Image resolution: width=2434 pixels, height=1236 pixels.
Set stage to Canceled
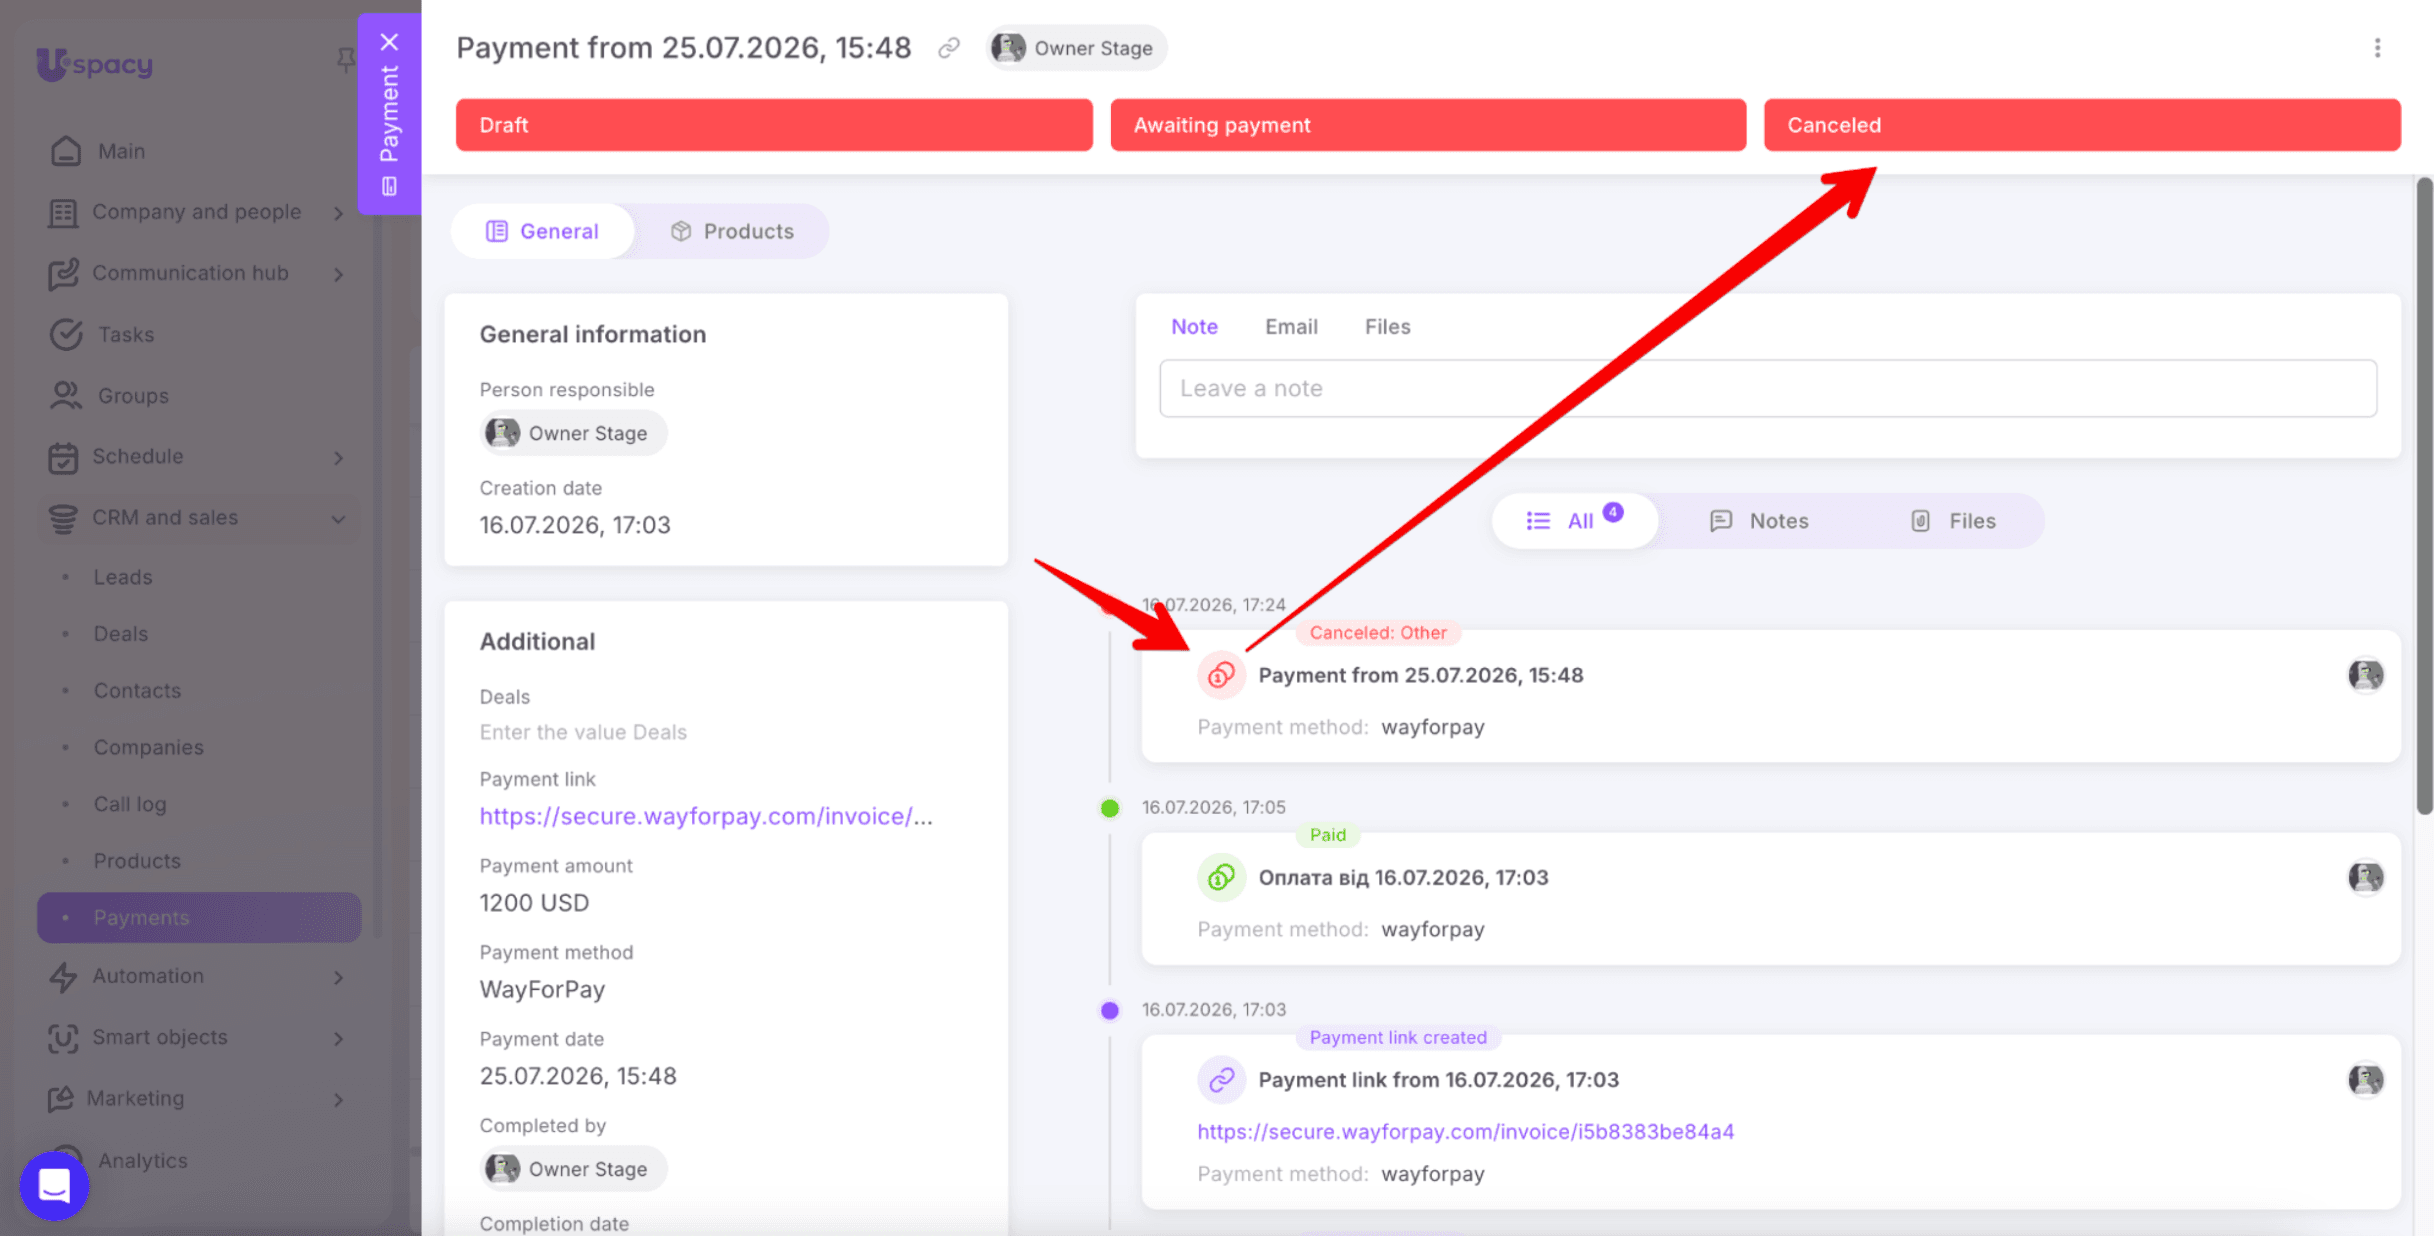point(2082,125)
